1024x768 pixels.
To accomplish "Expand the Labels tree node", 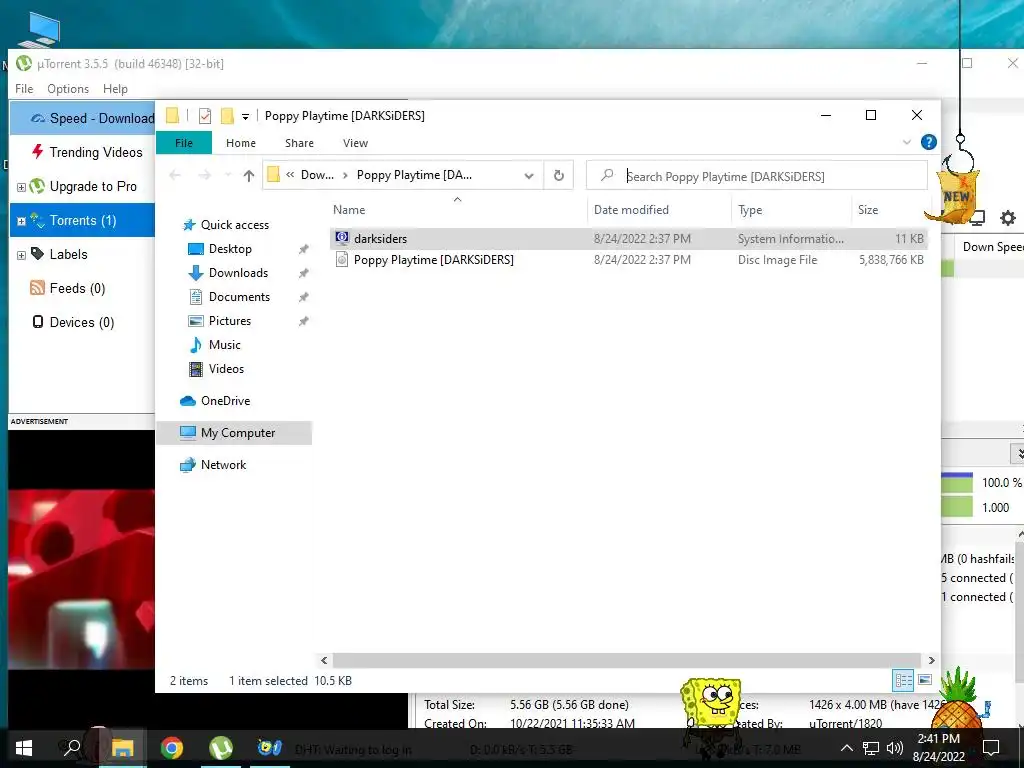I will tap(21, 255).
